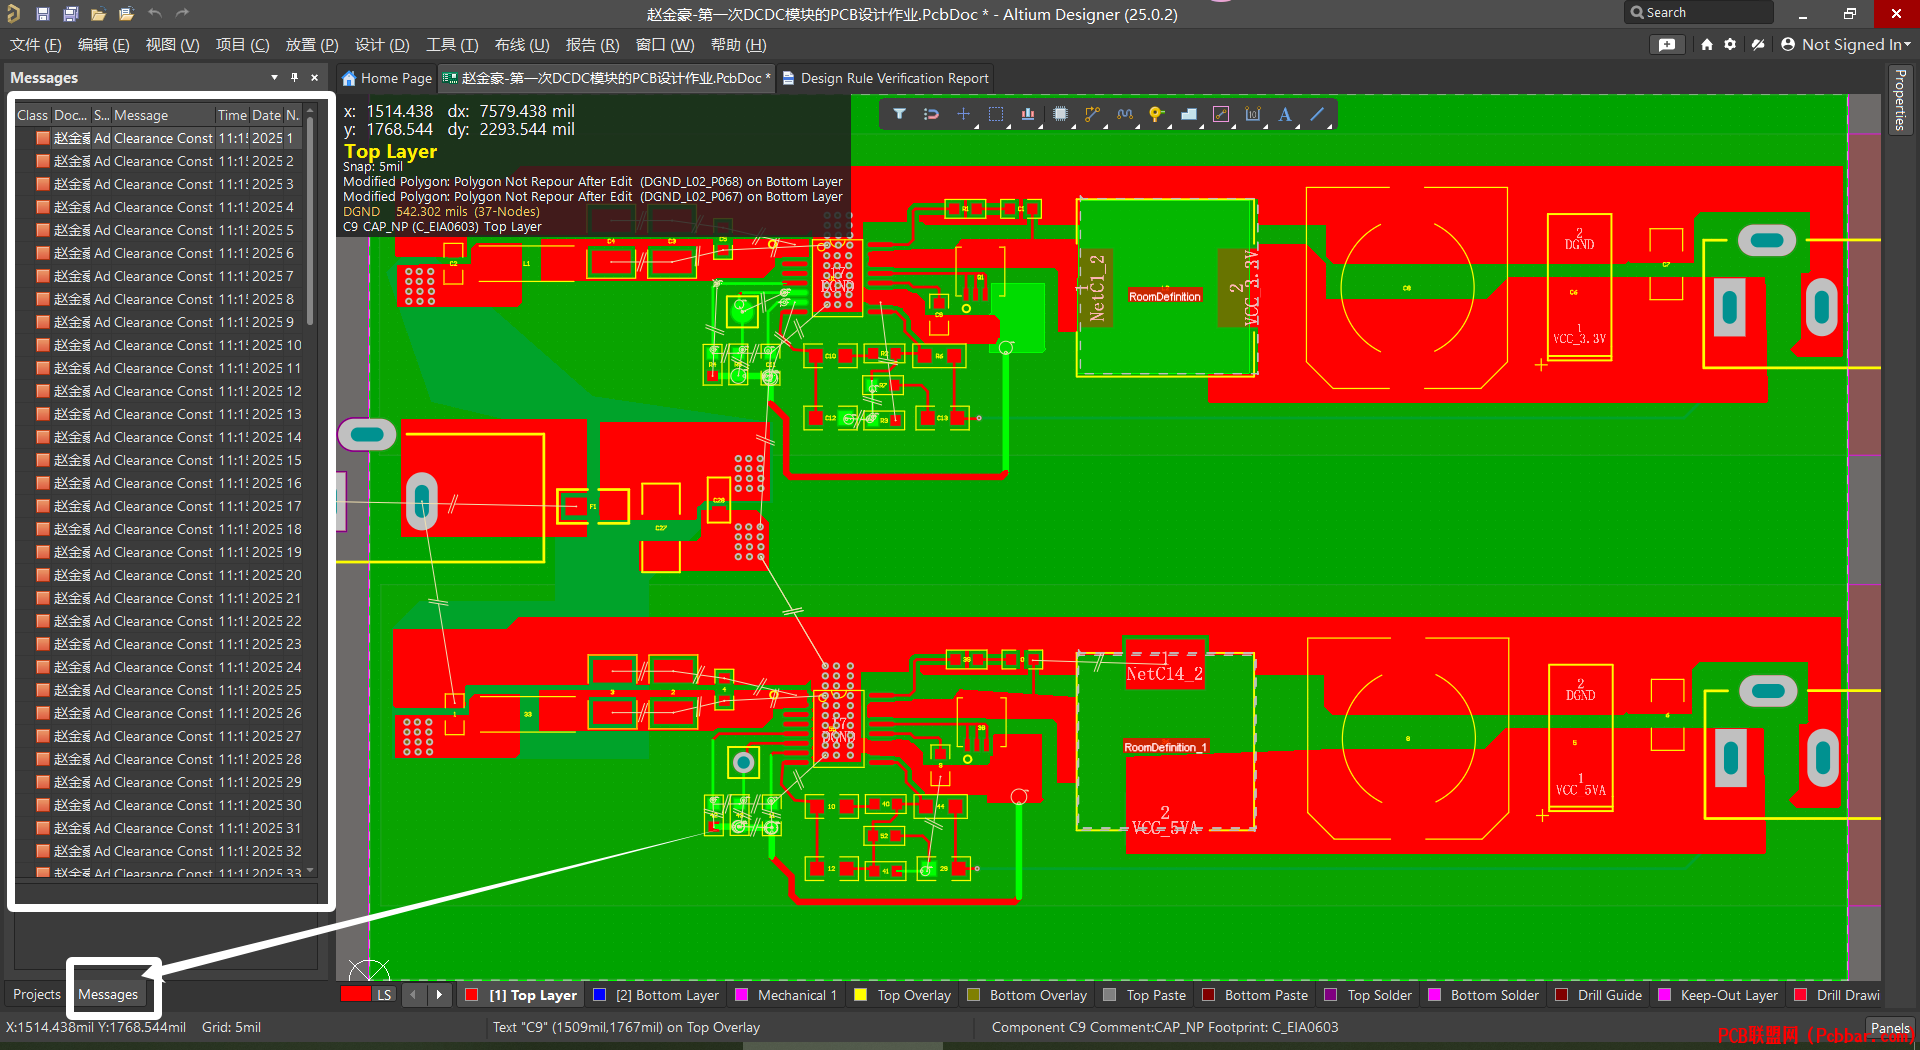Select the Keep-Out Layer tab
Image resolution: width=1920 pixels, height=1050 pixels.
1719,995
